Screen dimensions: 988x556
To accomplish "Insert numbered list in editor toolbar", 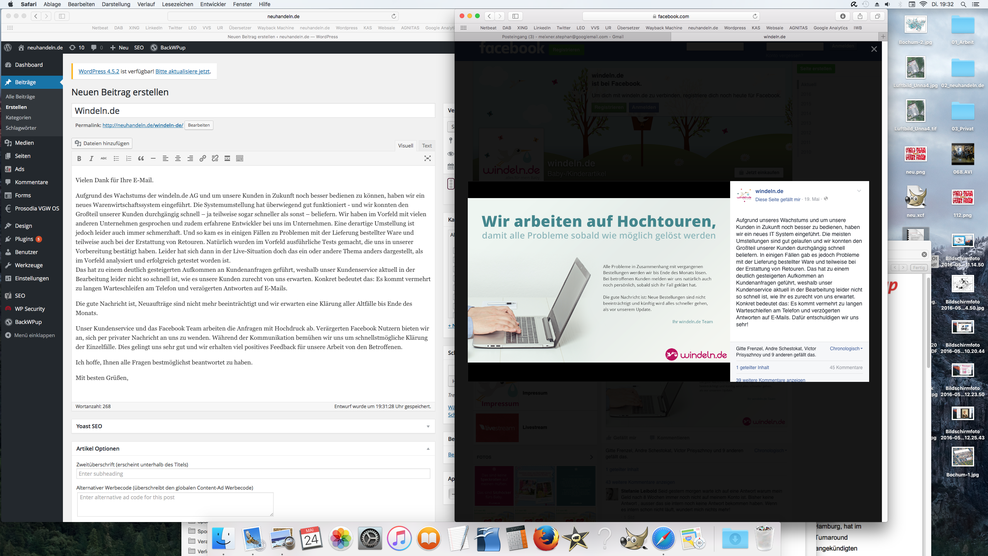I will [129, 159].
